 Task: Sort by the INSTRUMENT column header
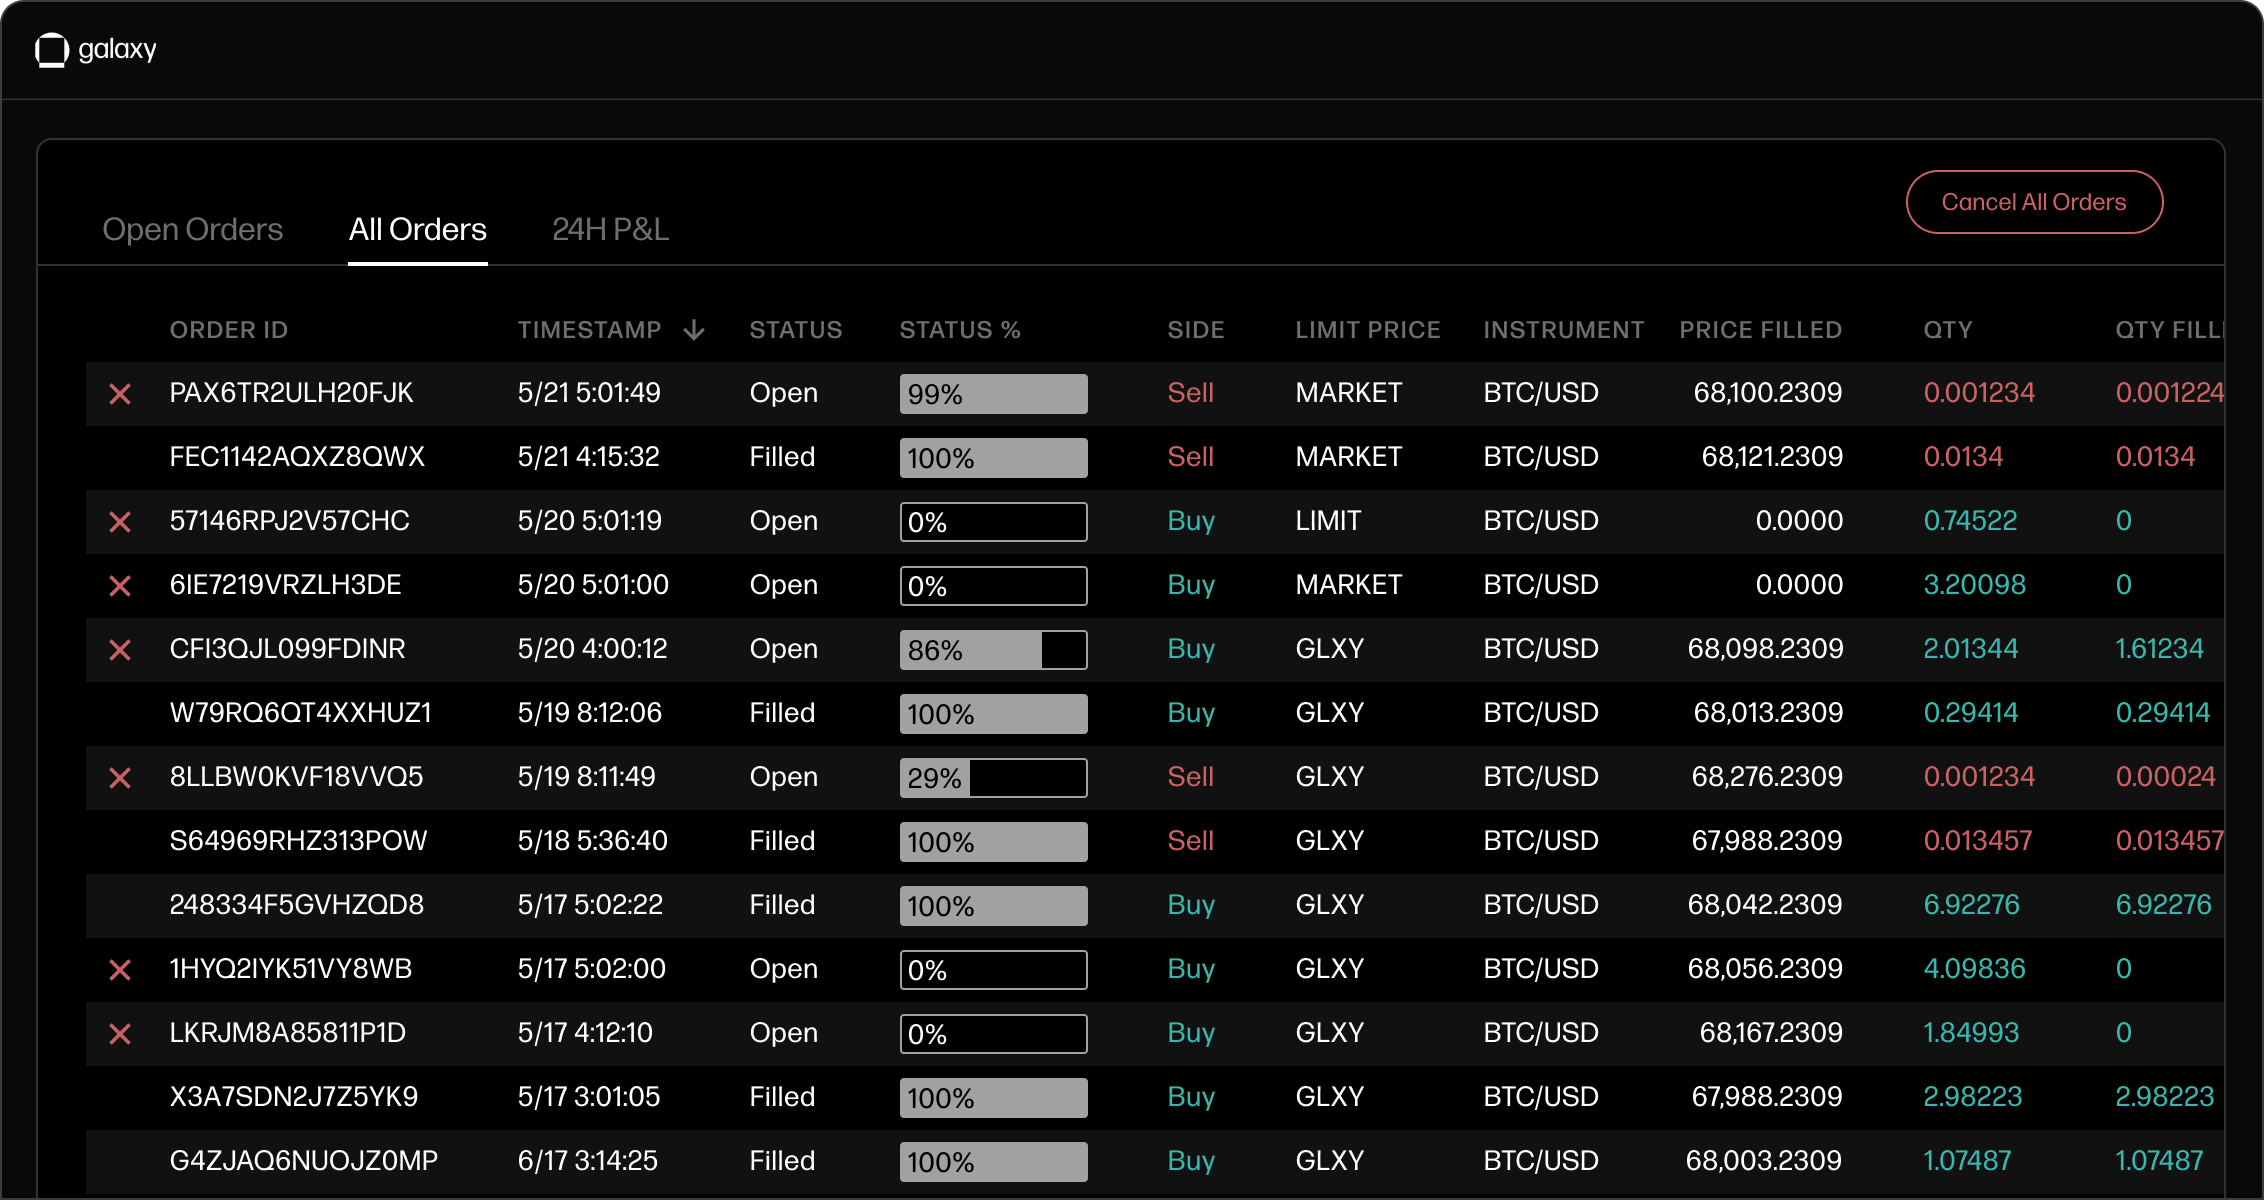[1564, 330]
